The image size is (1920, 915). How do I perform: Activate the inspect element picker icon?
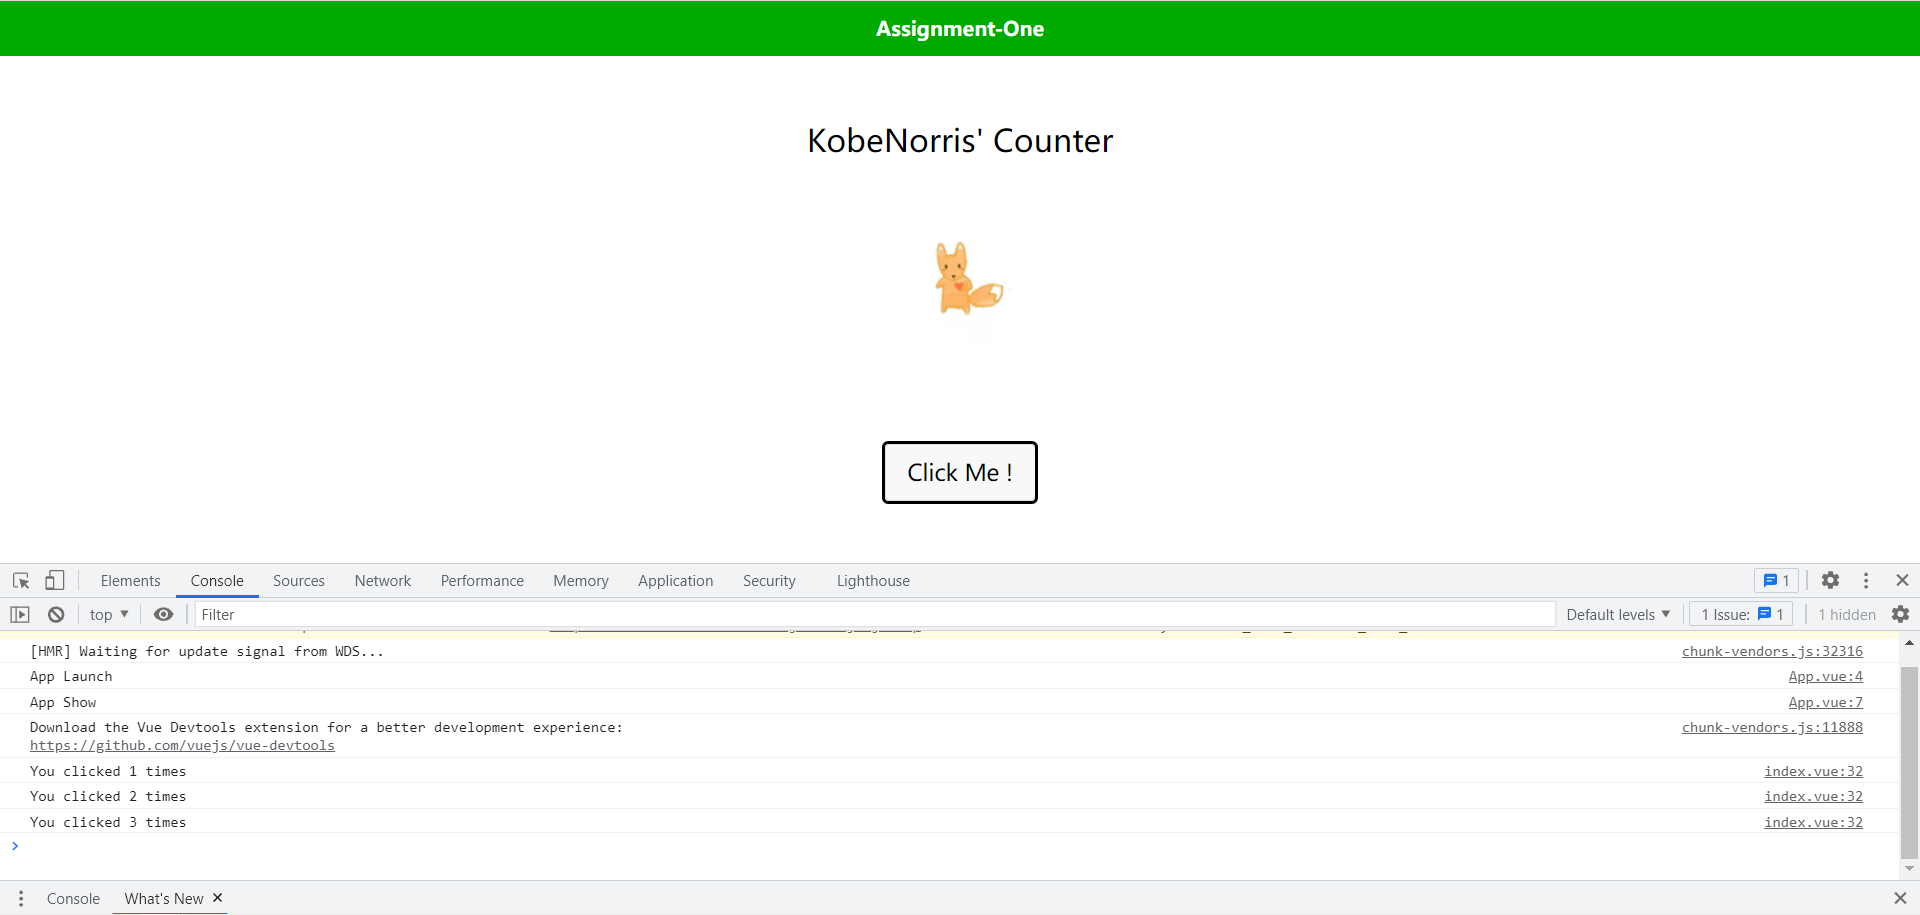[21, 581]
